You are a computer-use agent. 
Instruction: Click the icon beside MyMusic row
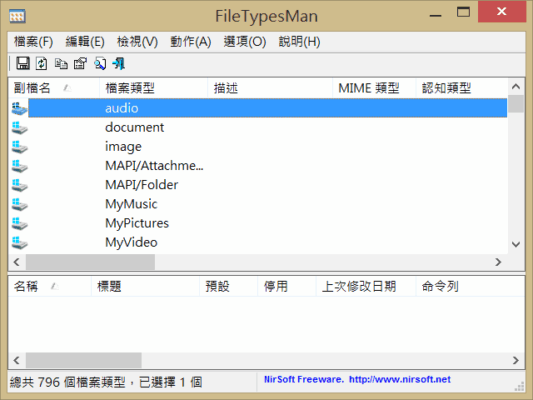pyautogui.click(x=19, y=204)
